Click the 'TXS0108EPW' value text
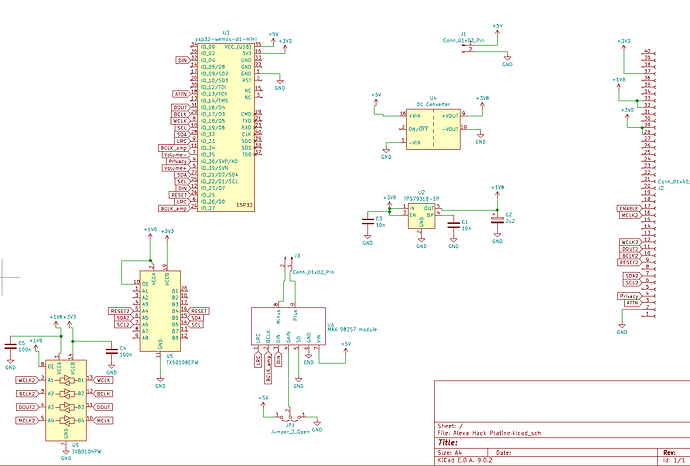The width and height of the screenshot is (690, 466). click(182, 363)
